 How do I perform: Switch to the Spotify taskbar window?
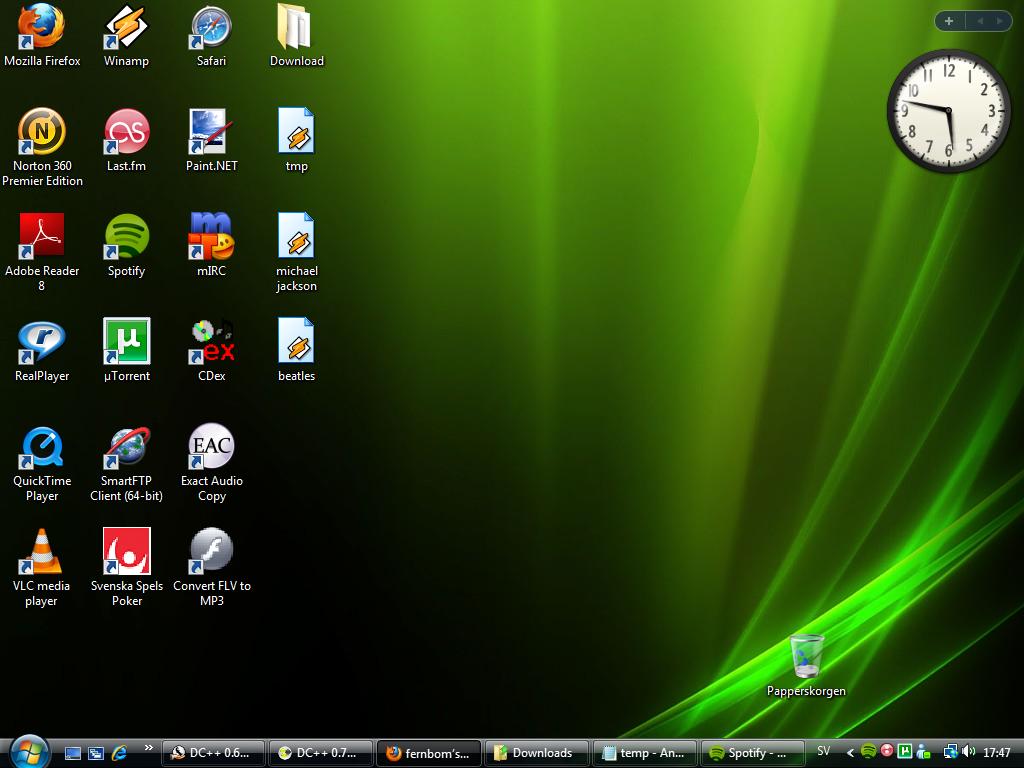[x=752, y=753]
